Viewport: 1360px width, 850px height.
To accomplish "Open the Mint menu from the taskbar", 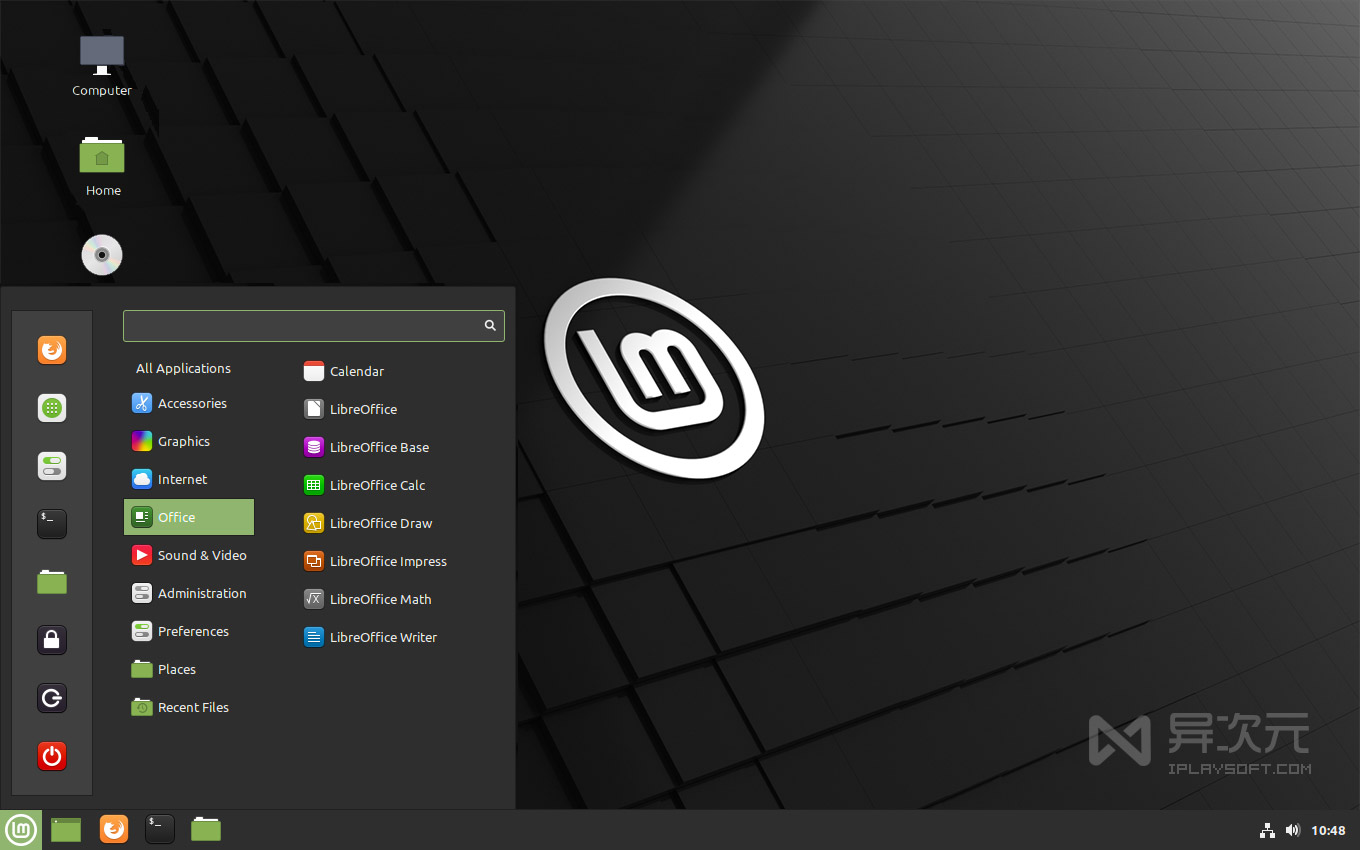I will 21,829.
